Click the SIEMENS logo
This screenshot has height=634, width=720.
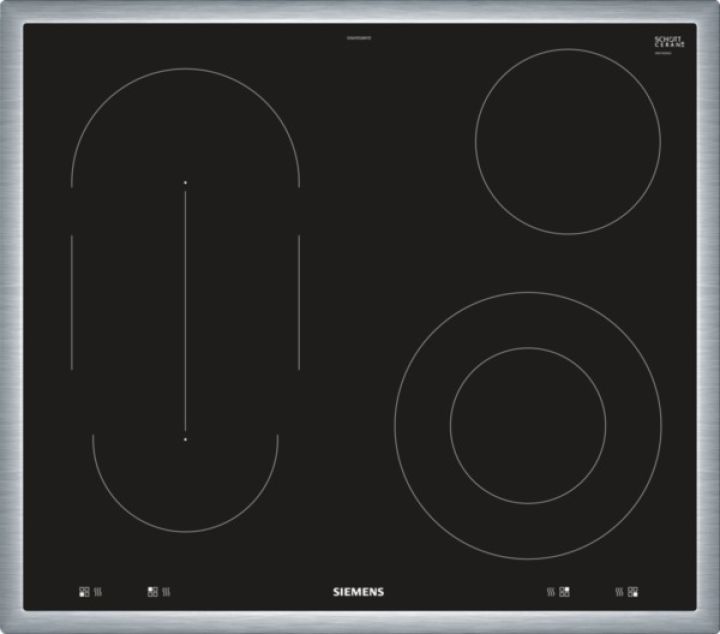(358, 592)
